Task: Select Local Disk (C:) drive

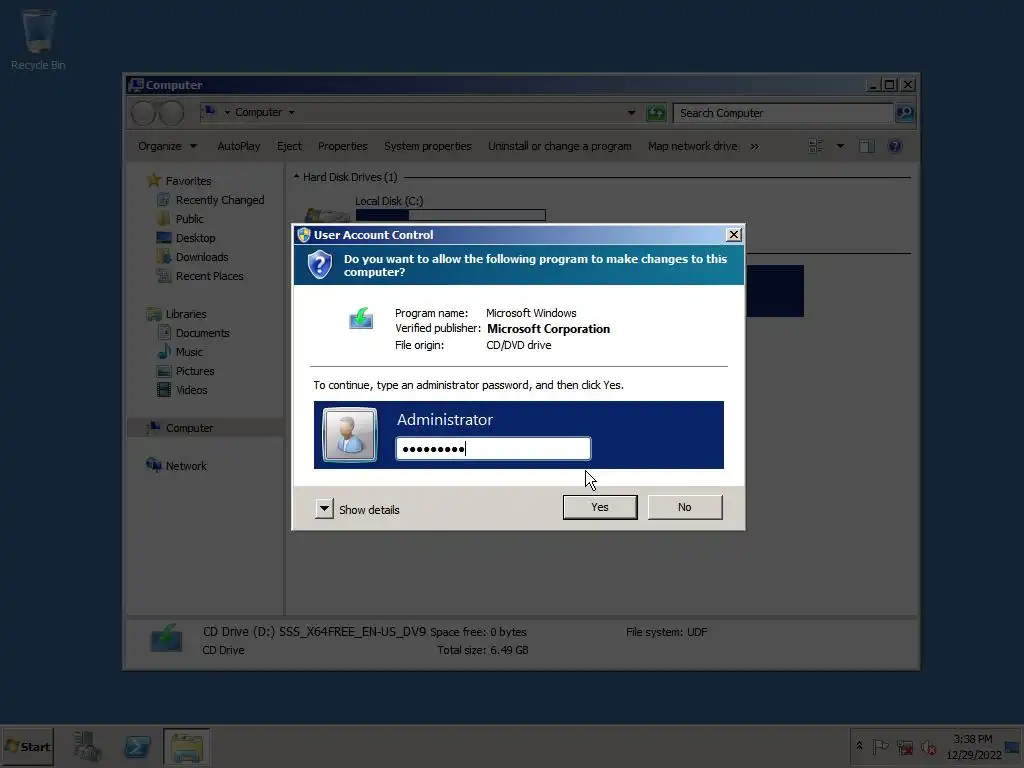Action: [x=389, y=201]
